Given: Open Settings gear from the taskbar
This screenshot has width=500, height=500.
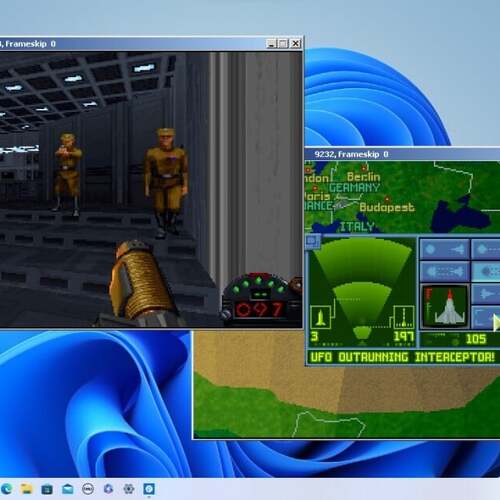Looking at the screenshot, I should (x=129, y=489).
